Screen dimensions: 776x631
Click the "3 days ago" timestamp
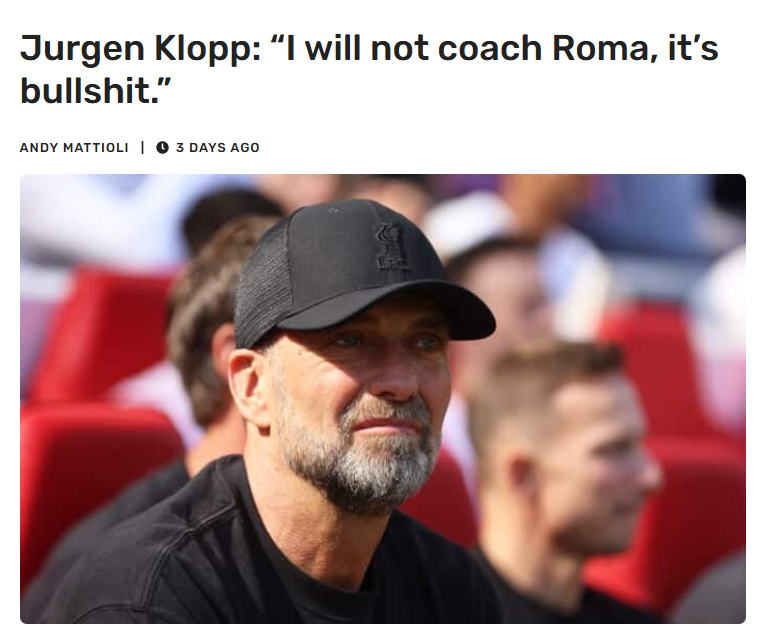click(218, 147)
